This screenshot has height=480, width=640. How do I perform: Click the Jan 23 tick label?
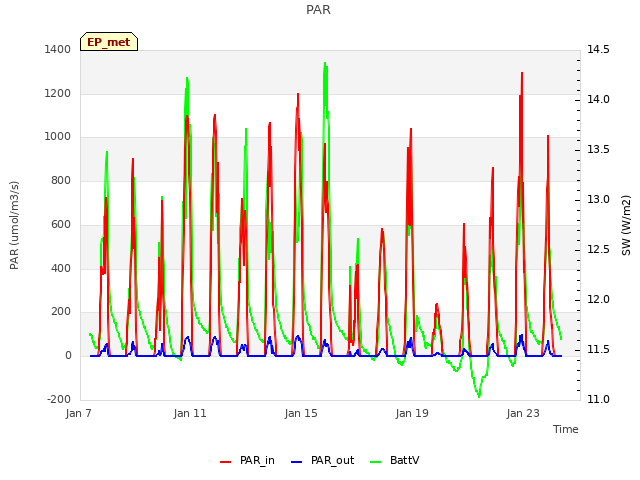tap(523, 413)
